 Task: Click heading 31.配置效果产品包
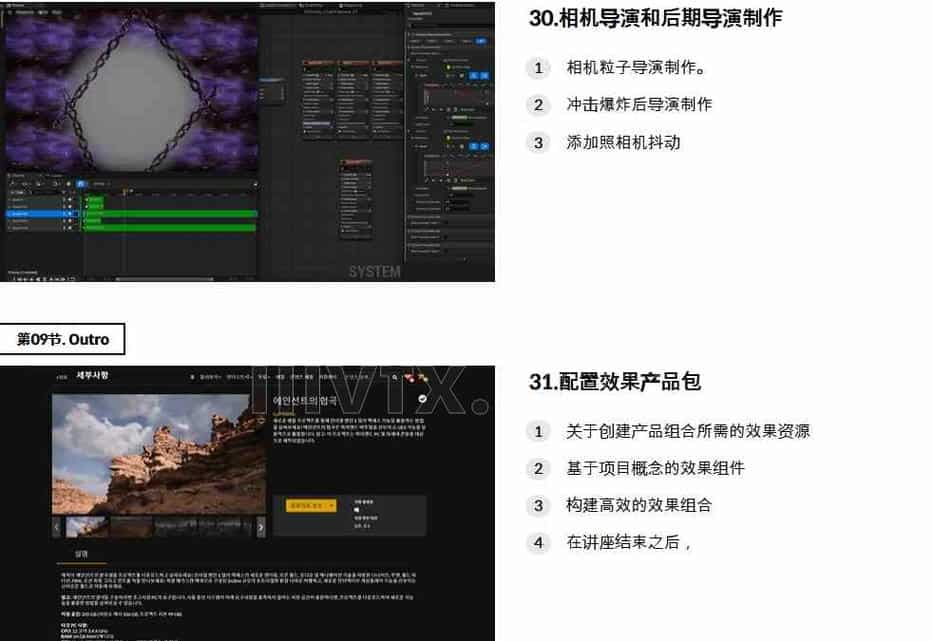point(615,381)
